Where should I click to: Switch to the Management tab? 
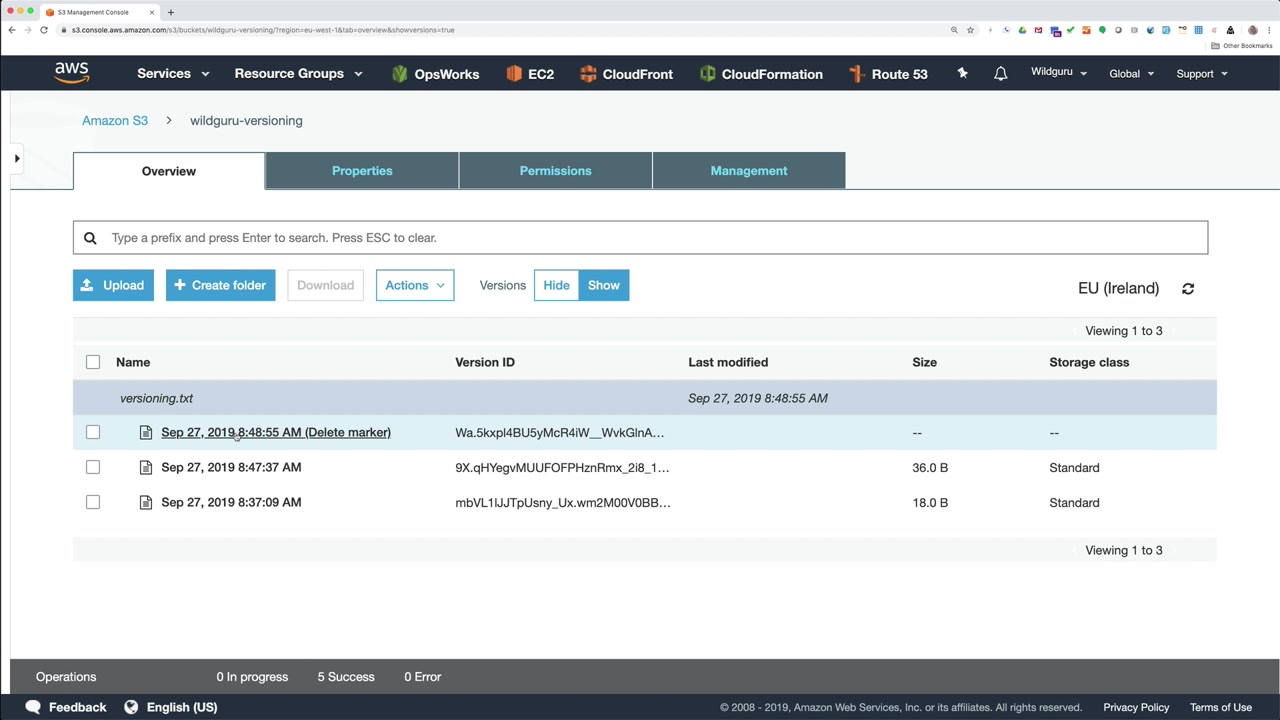pyautogui.click(x=749, y=171)
